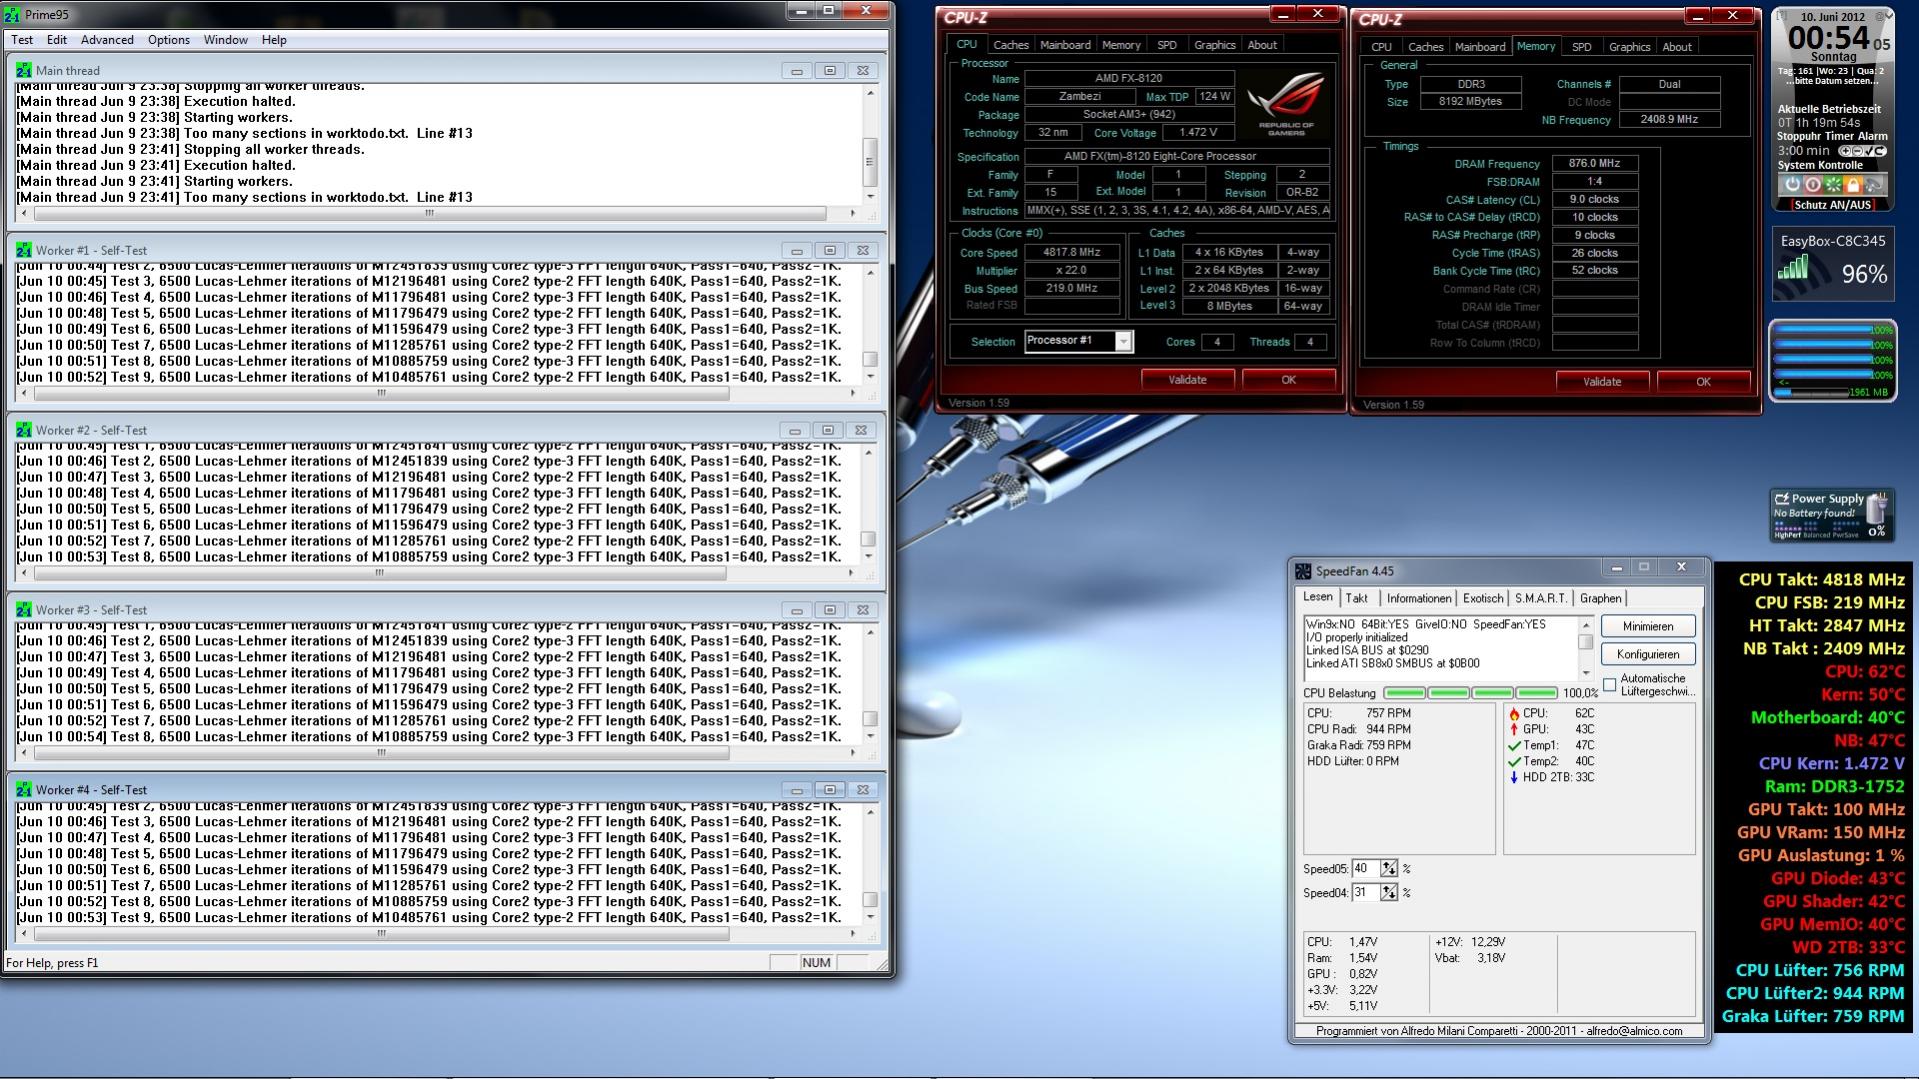Click the checkmark icon of the Stoppuhr timer
This screenshot has height=1079, width=1919.
tap(1868, 151)
